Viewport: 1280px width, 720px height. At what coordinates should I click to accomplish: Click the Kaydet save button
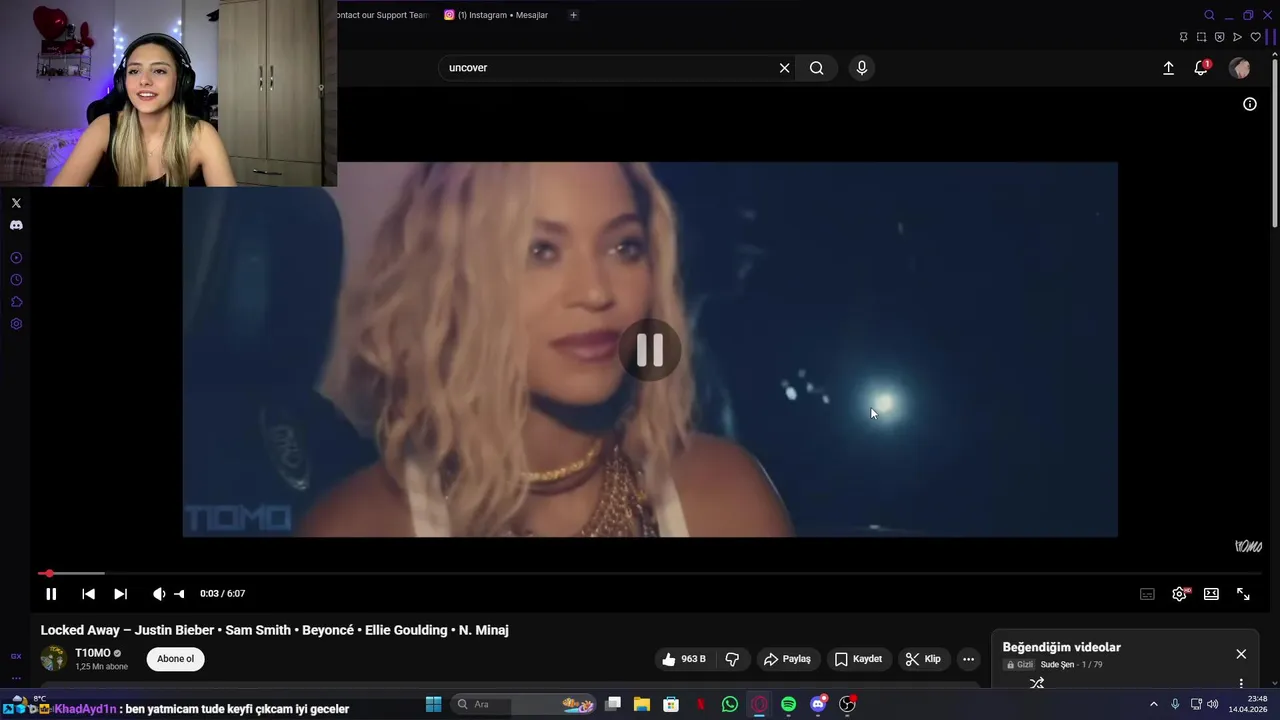[858, 659]
